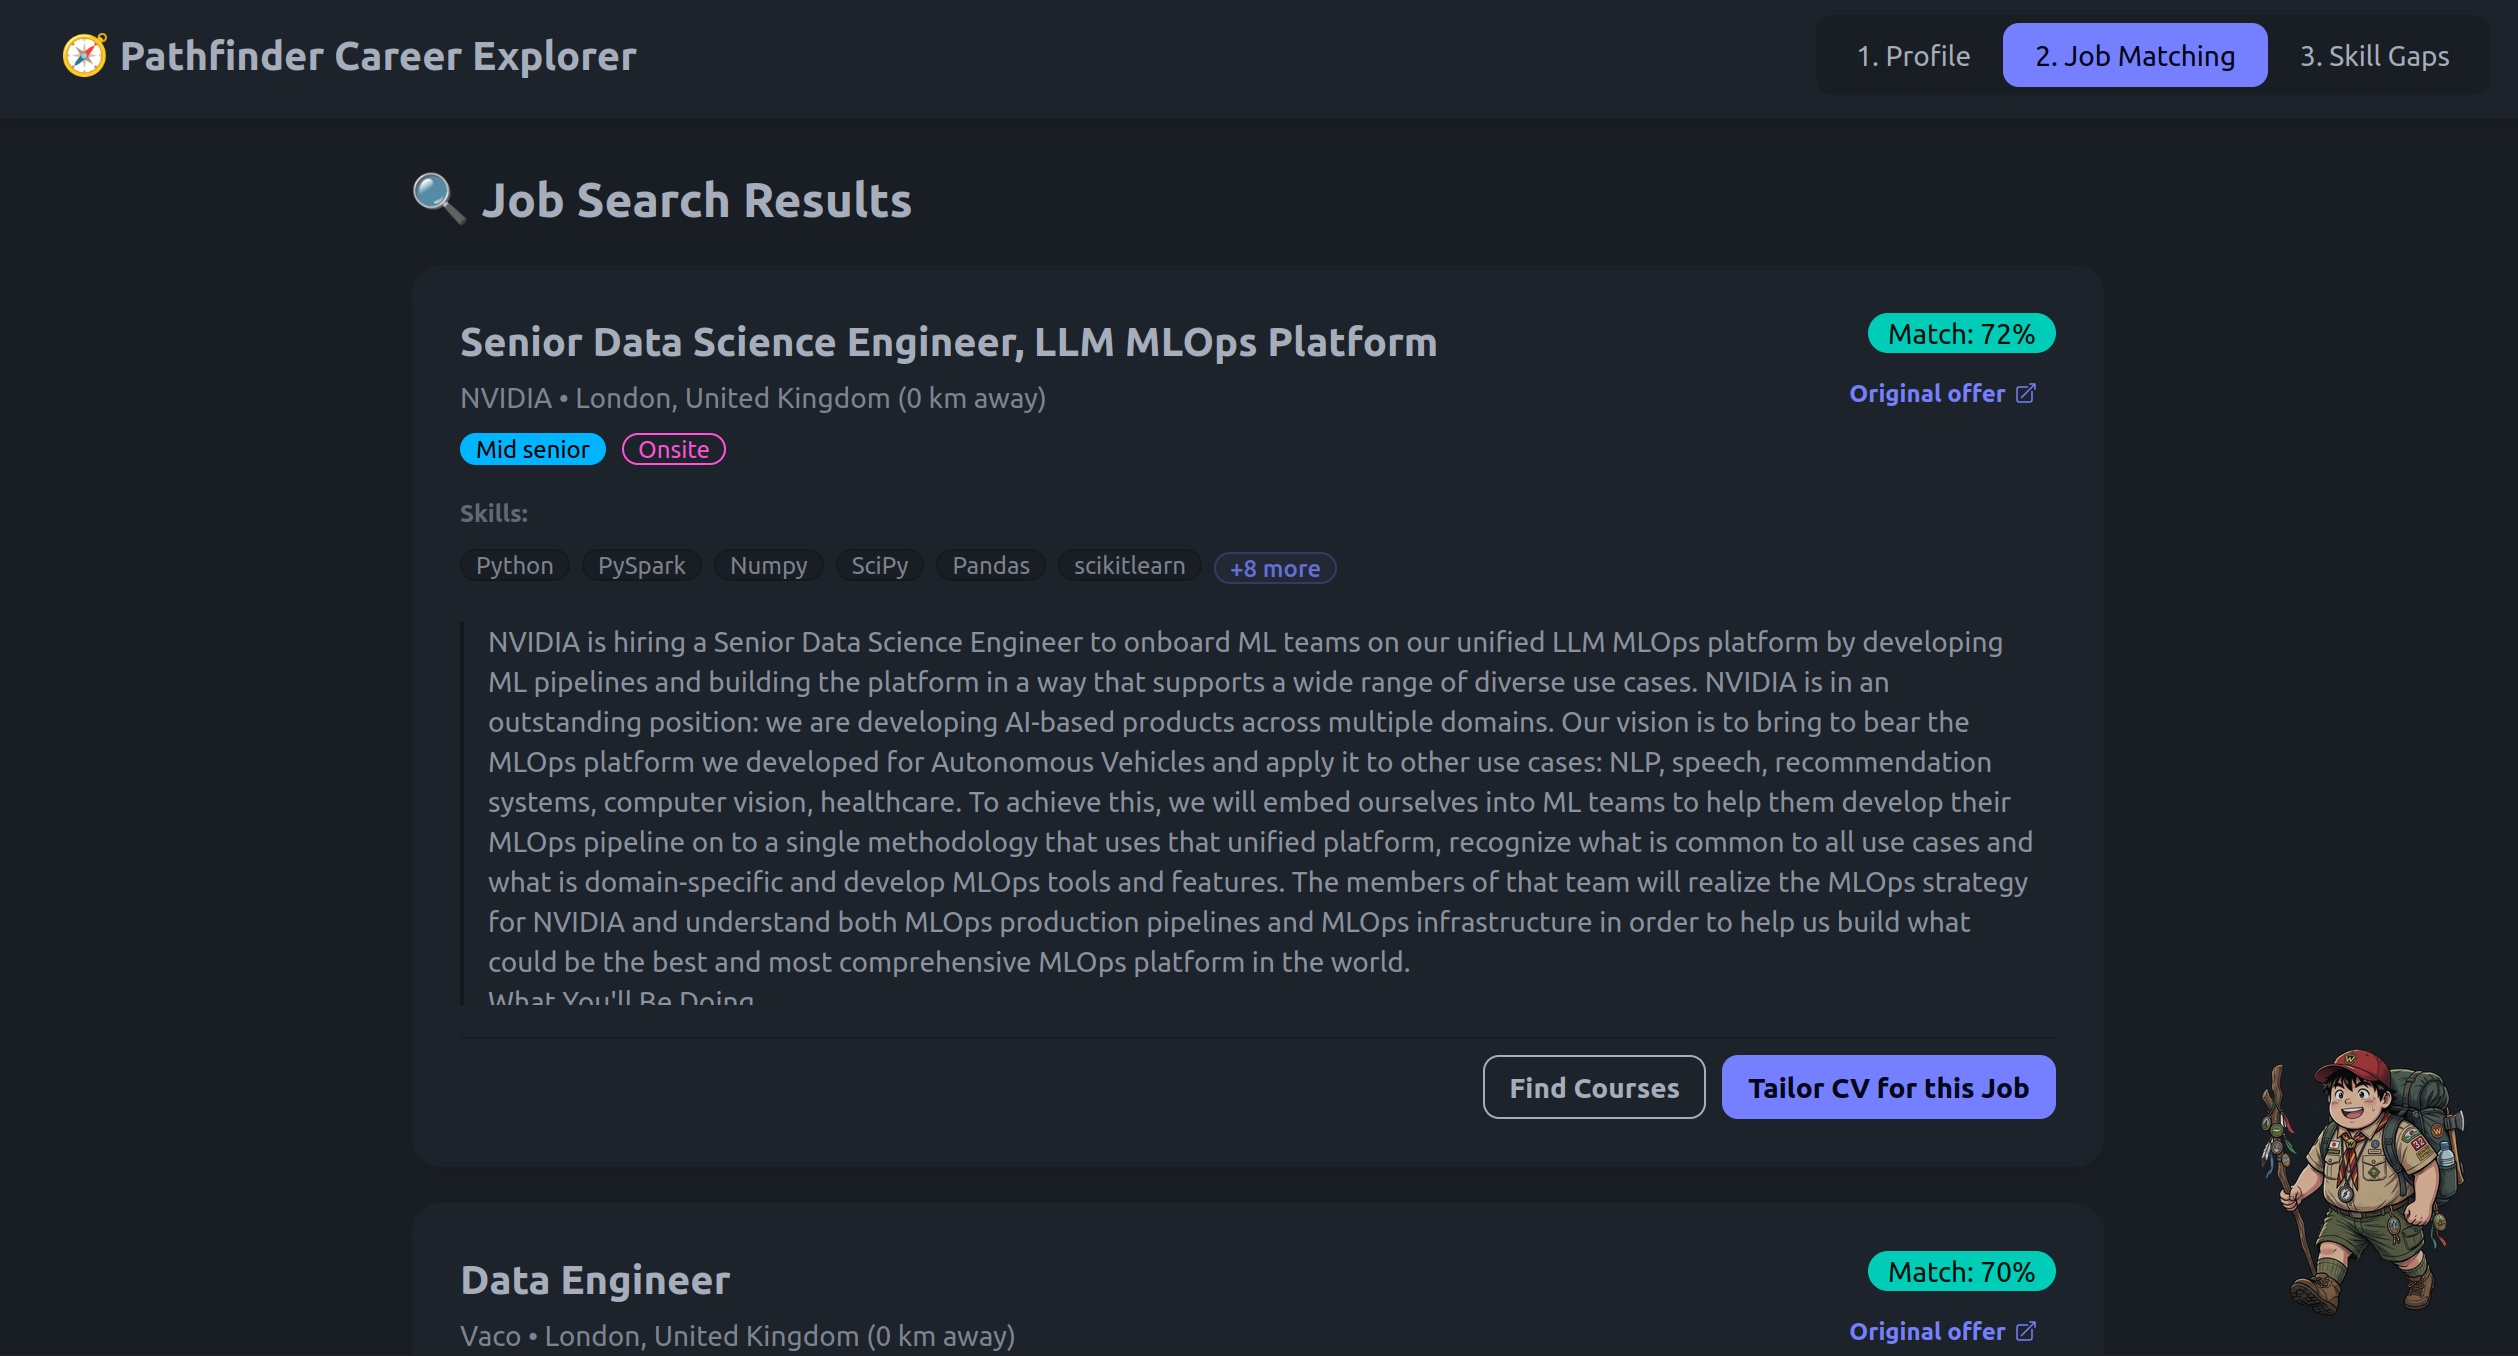The width and height of the screenshot is (2518, 1356).
Task: Click the magnifying glass search results icon
Action: click(439, 199)
